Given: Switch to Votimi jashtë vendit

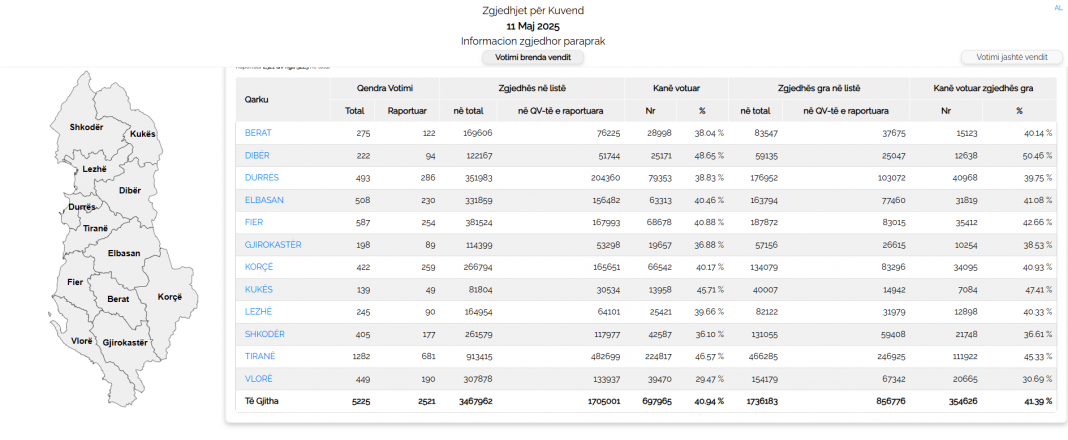Looking at the screenshot, I should (1011, 57).
